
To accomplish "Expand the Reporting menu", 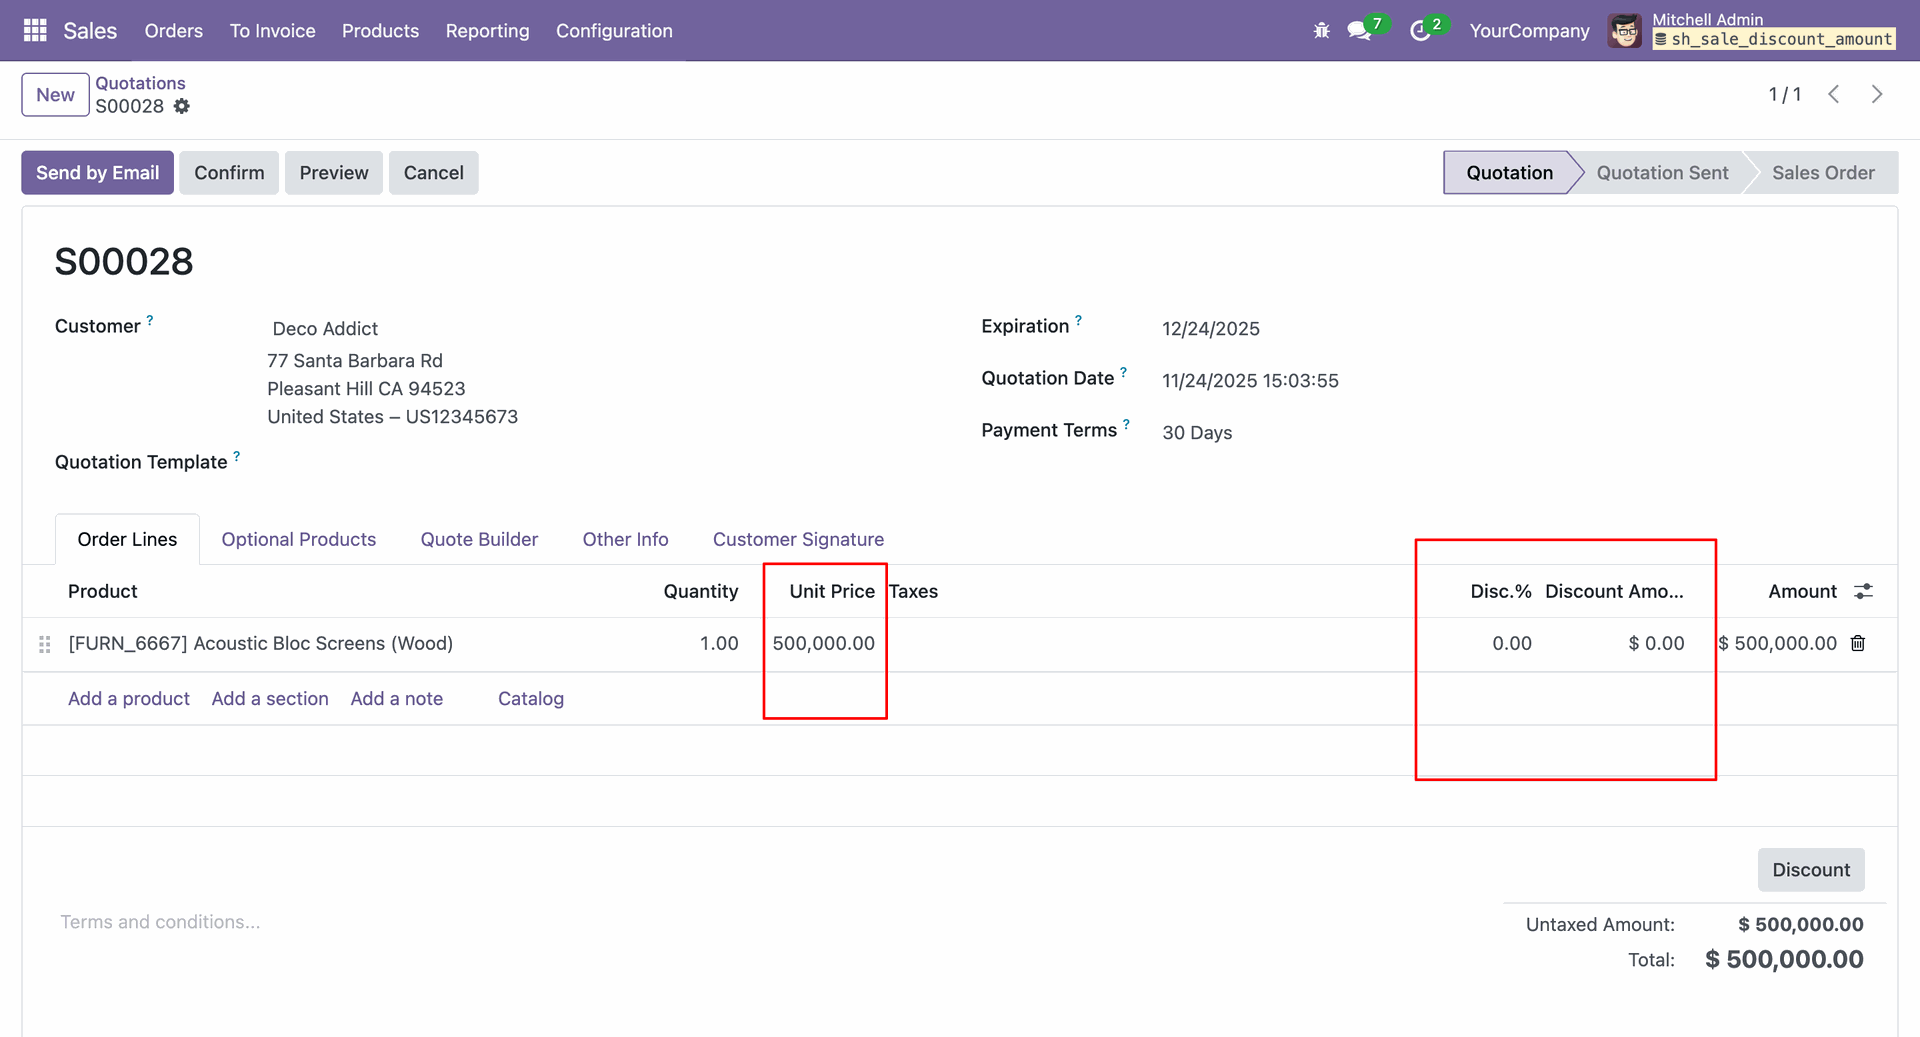I will 487,31.
